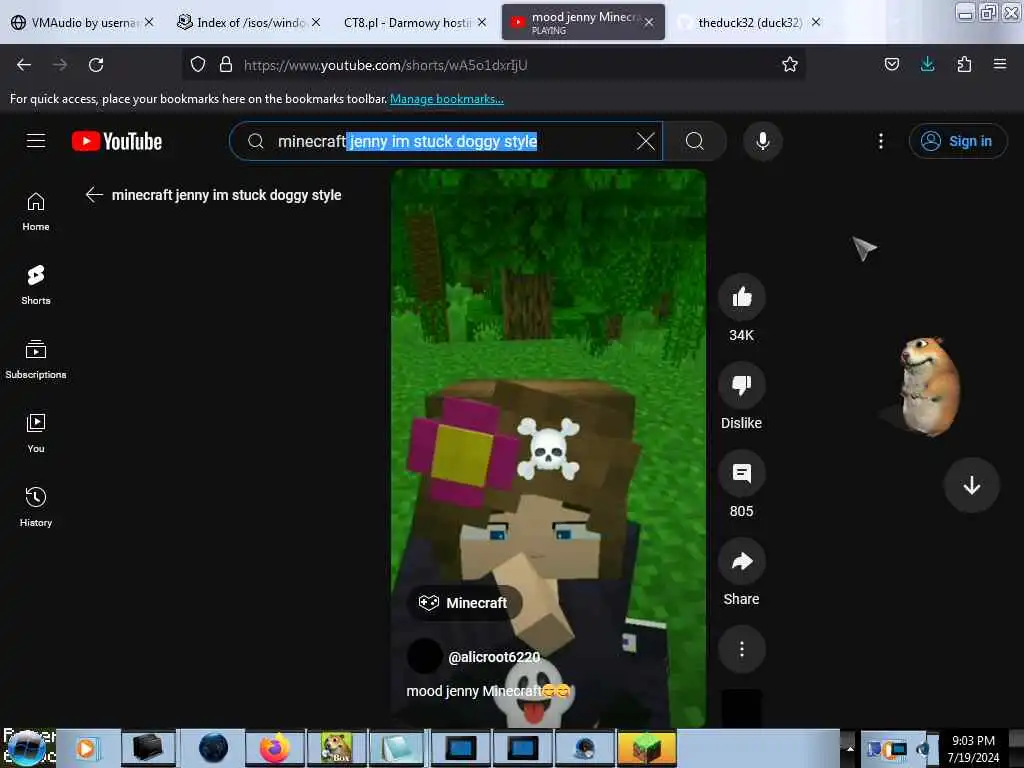Click the Sign in button

[957, 141]
